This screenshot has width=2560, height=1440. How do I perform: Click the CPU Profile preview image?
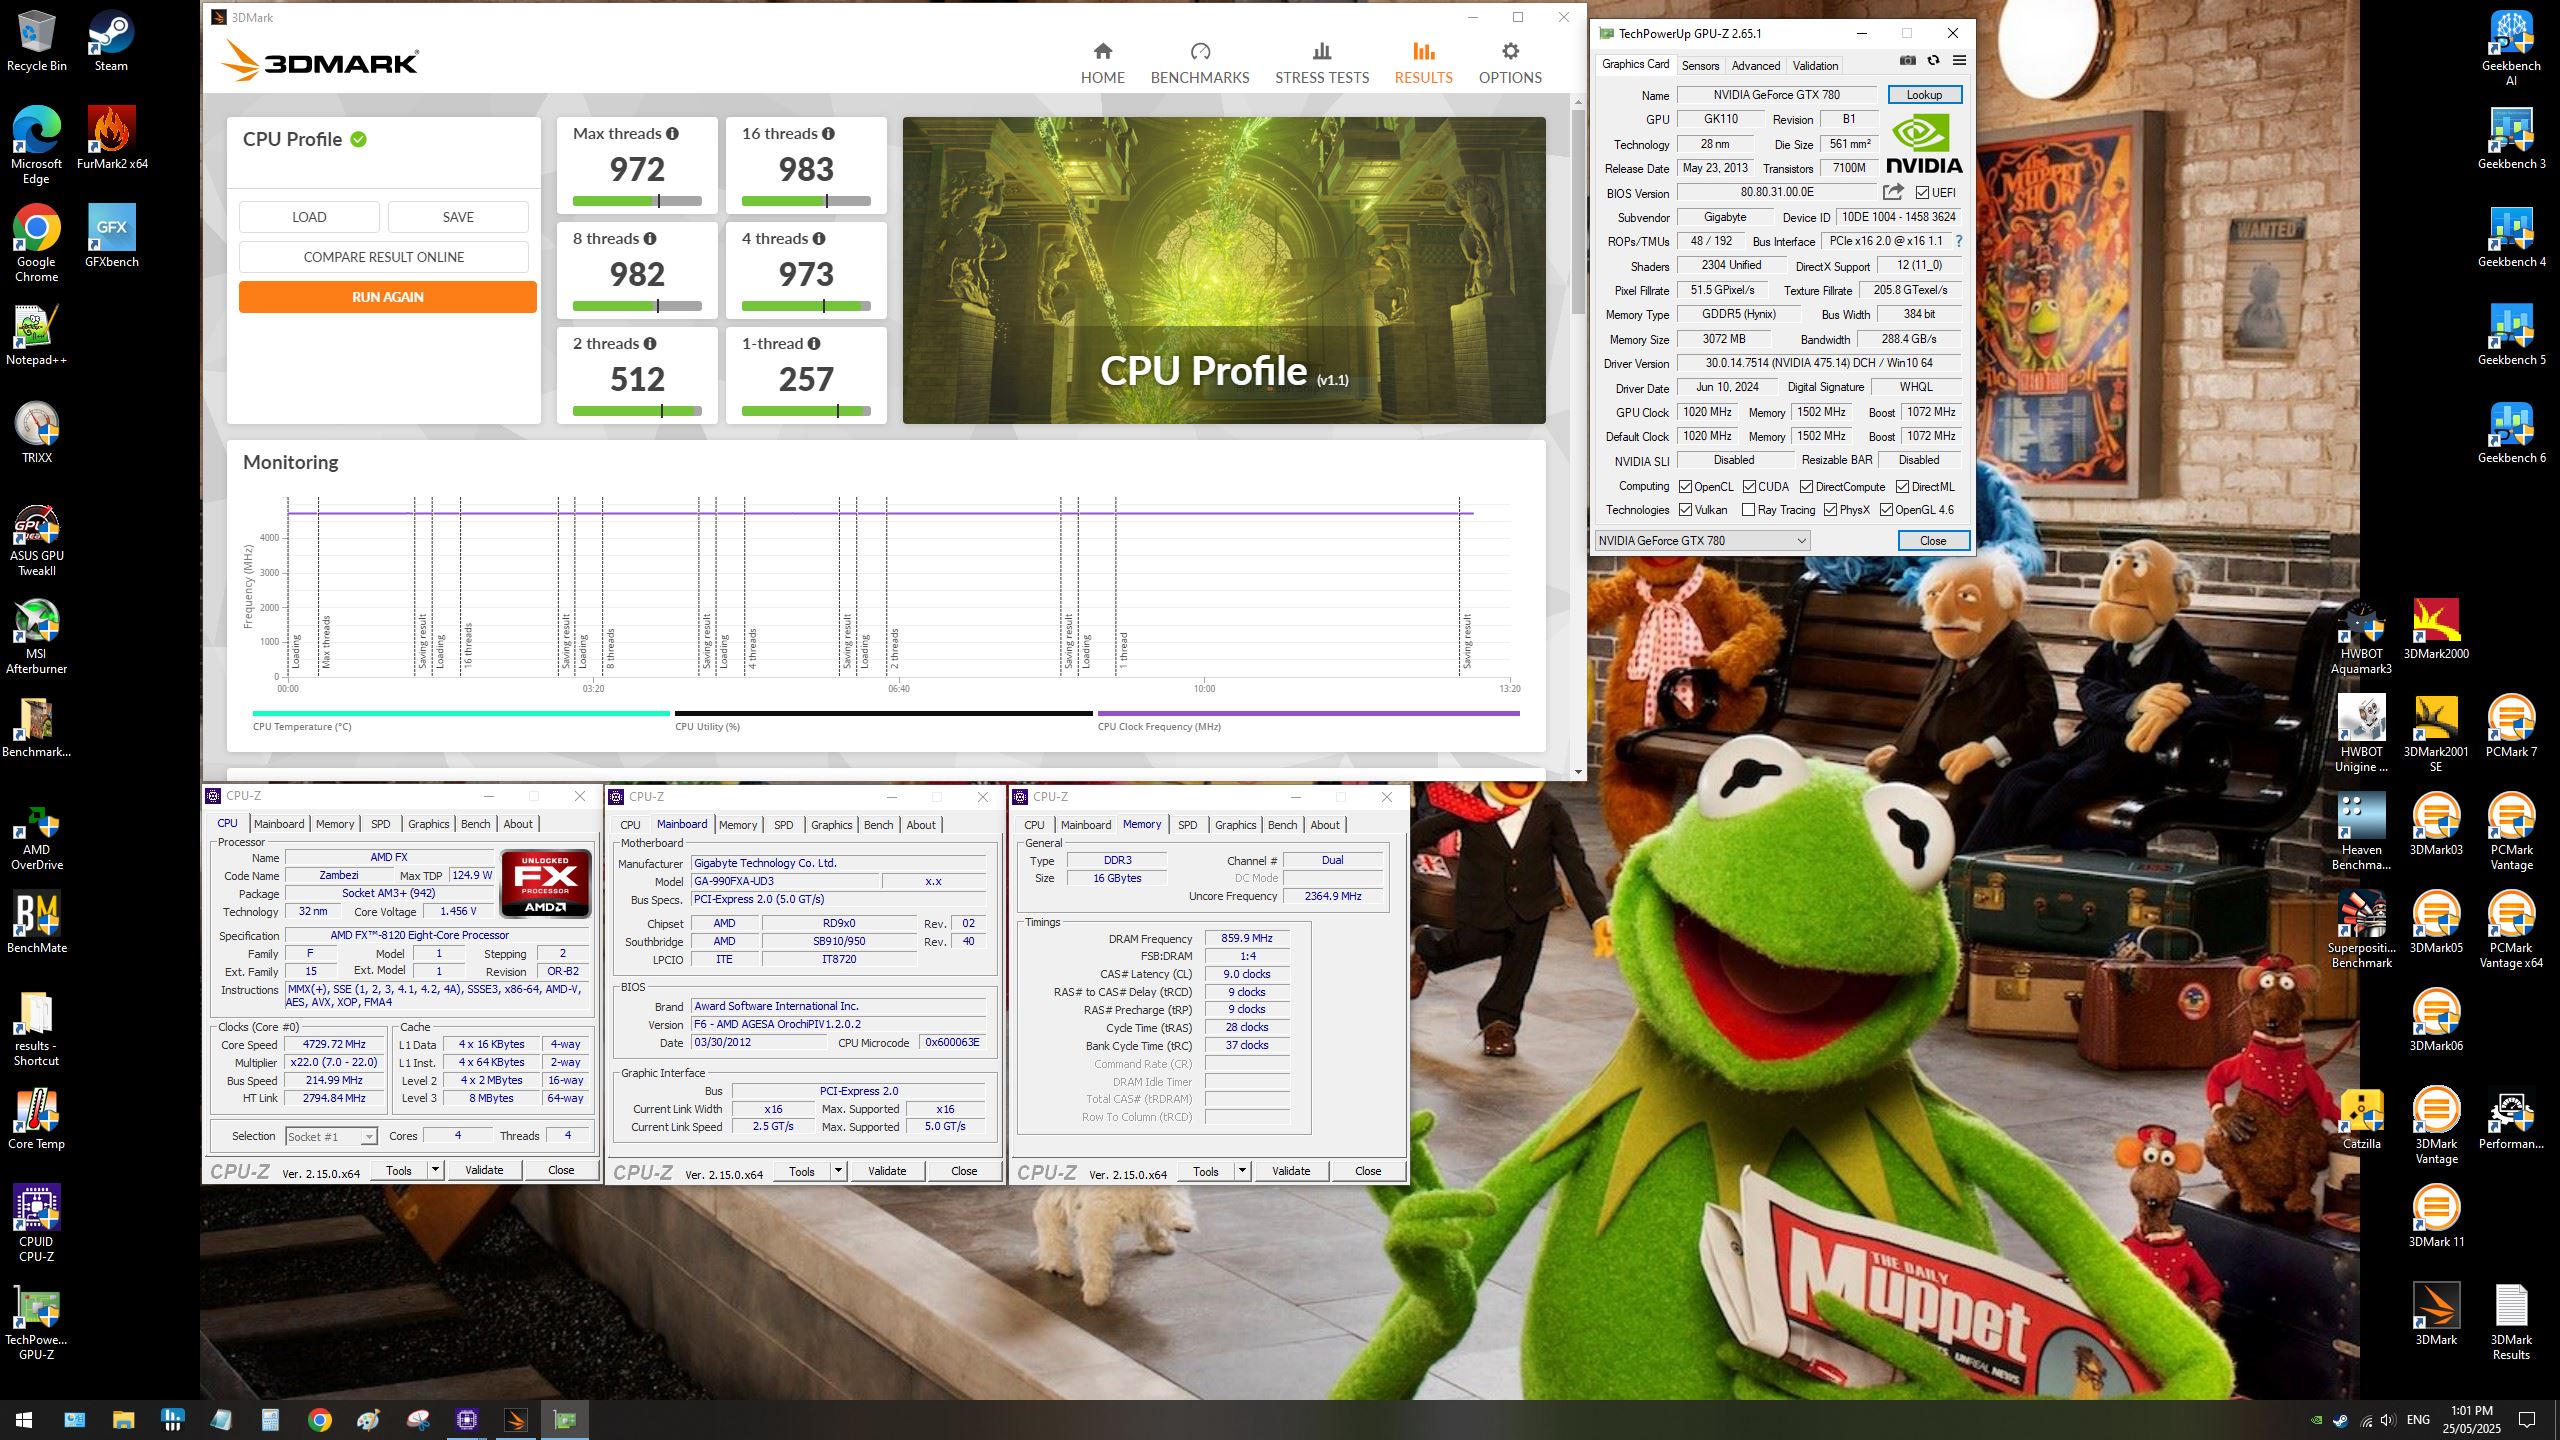[x=1224, y=270]
